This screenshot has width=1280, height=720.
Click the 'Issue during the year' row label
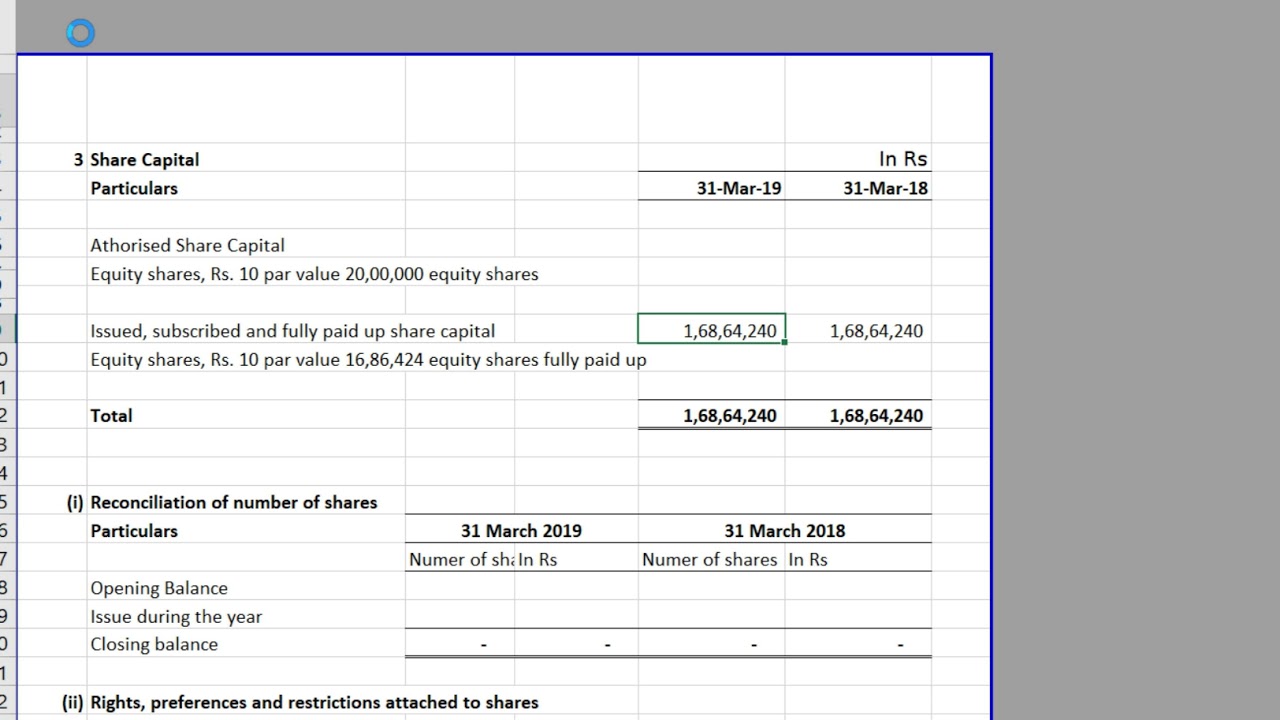[176, 617]
